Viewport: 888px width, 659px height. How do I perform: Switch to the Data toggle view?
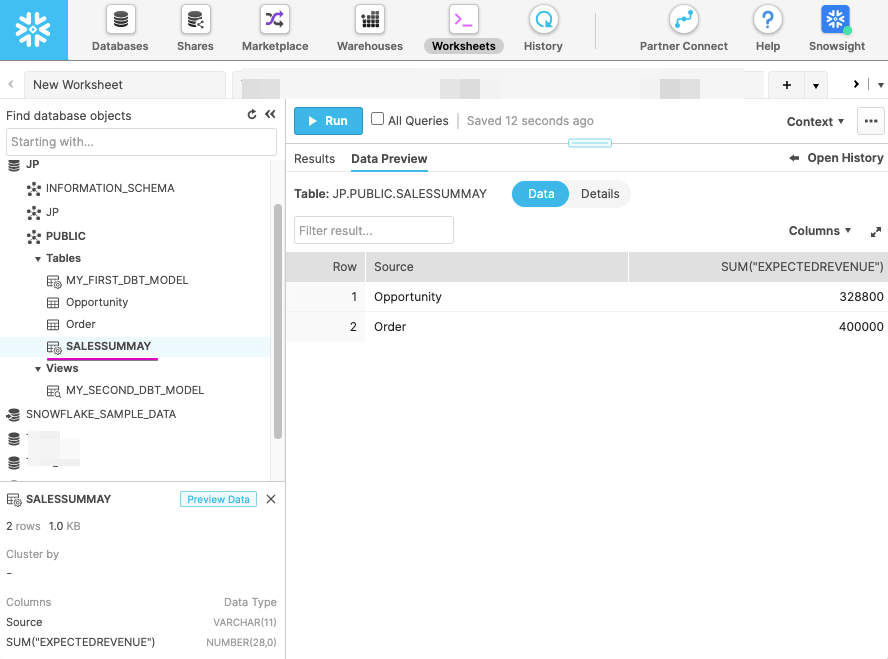point(540,194)
